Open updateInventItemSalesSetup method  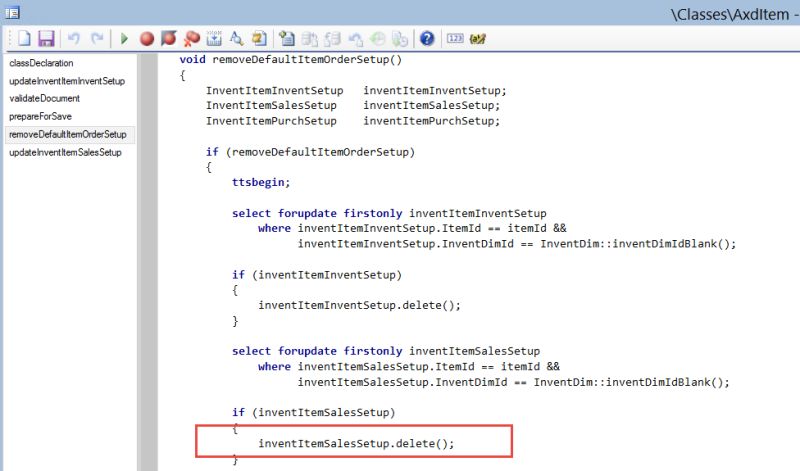[x=65, y=152]
